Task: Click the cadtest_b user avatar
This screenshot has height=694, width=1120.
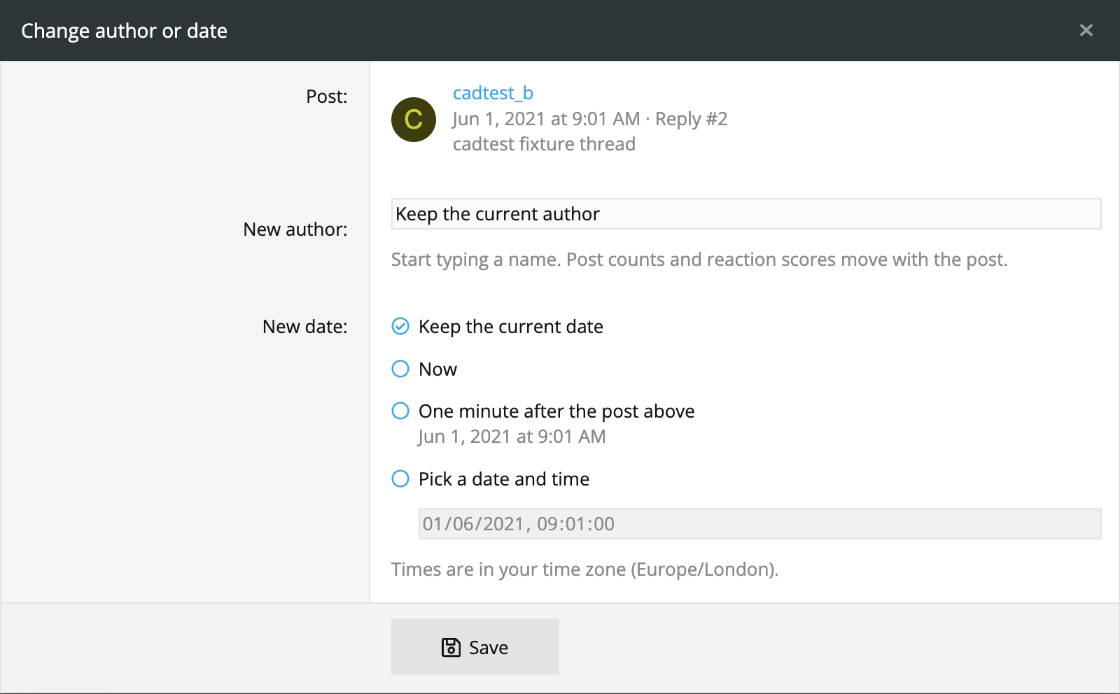Action: coord(414,119)
